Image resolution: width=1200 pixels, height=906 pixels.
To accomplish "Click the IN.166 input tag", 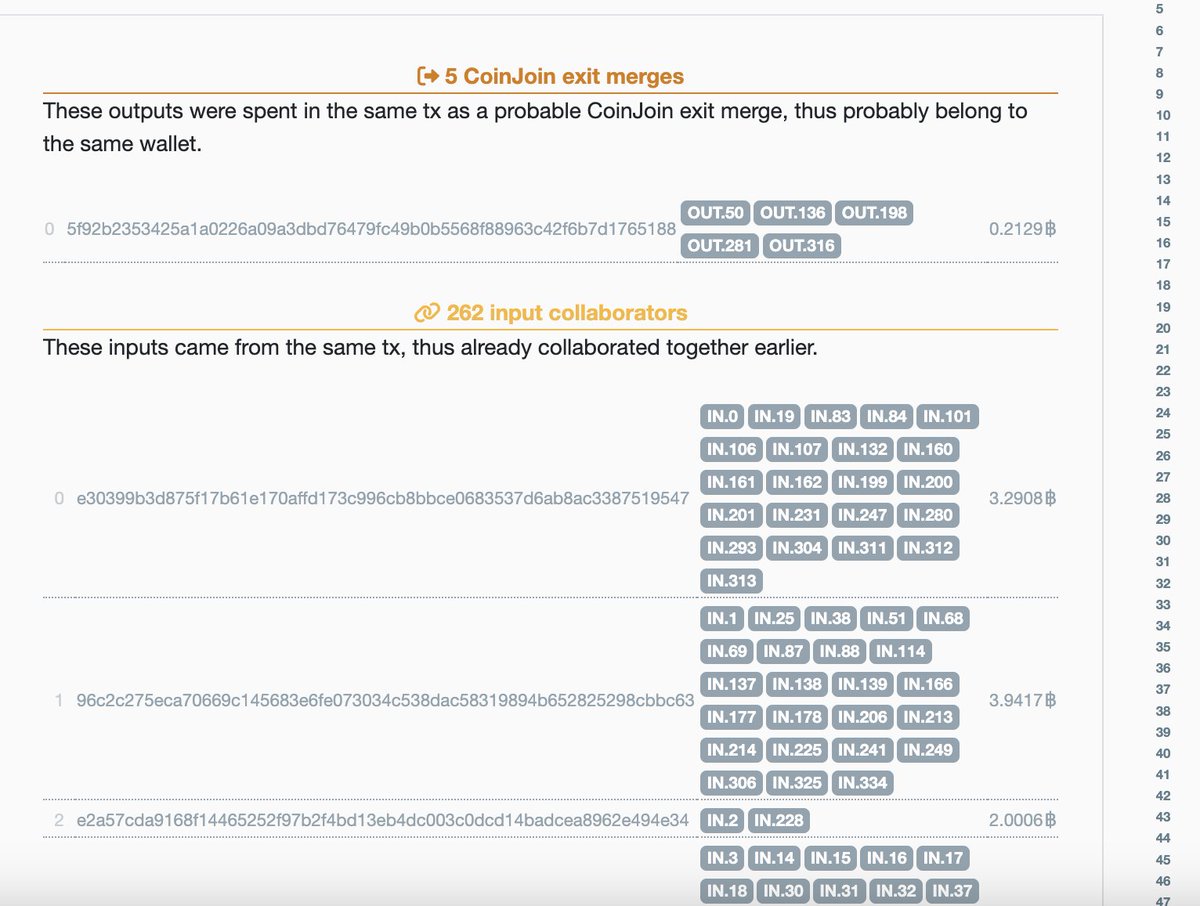I will coord(927,685).
